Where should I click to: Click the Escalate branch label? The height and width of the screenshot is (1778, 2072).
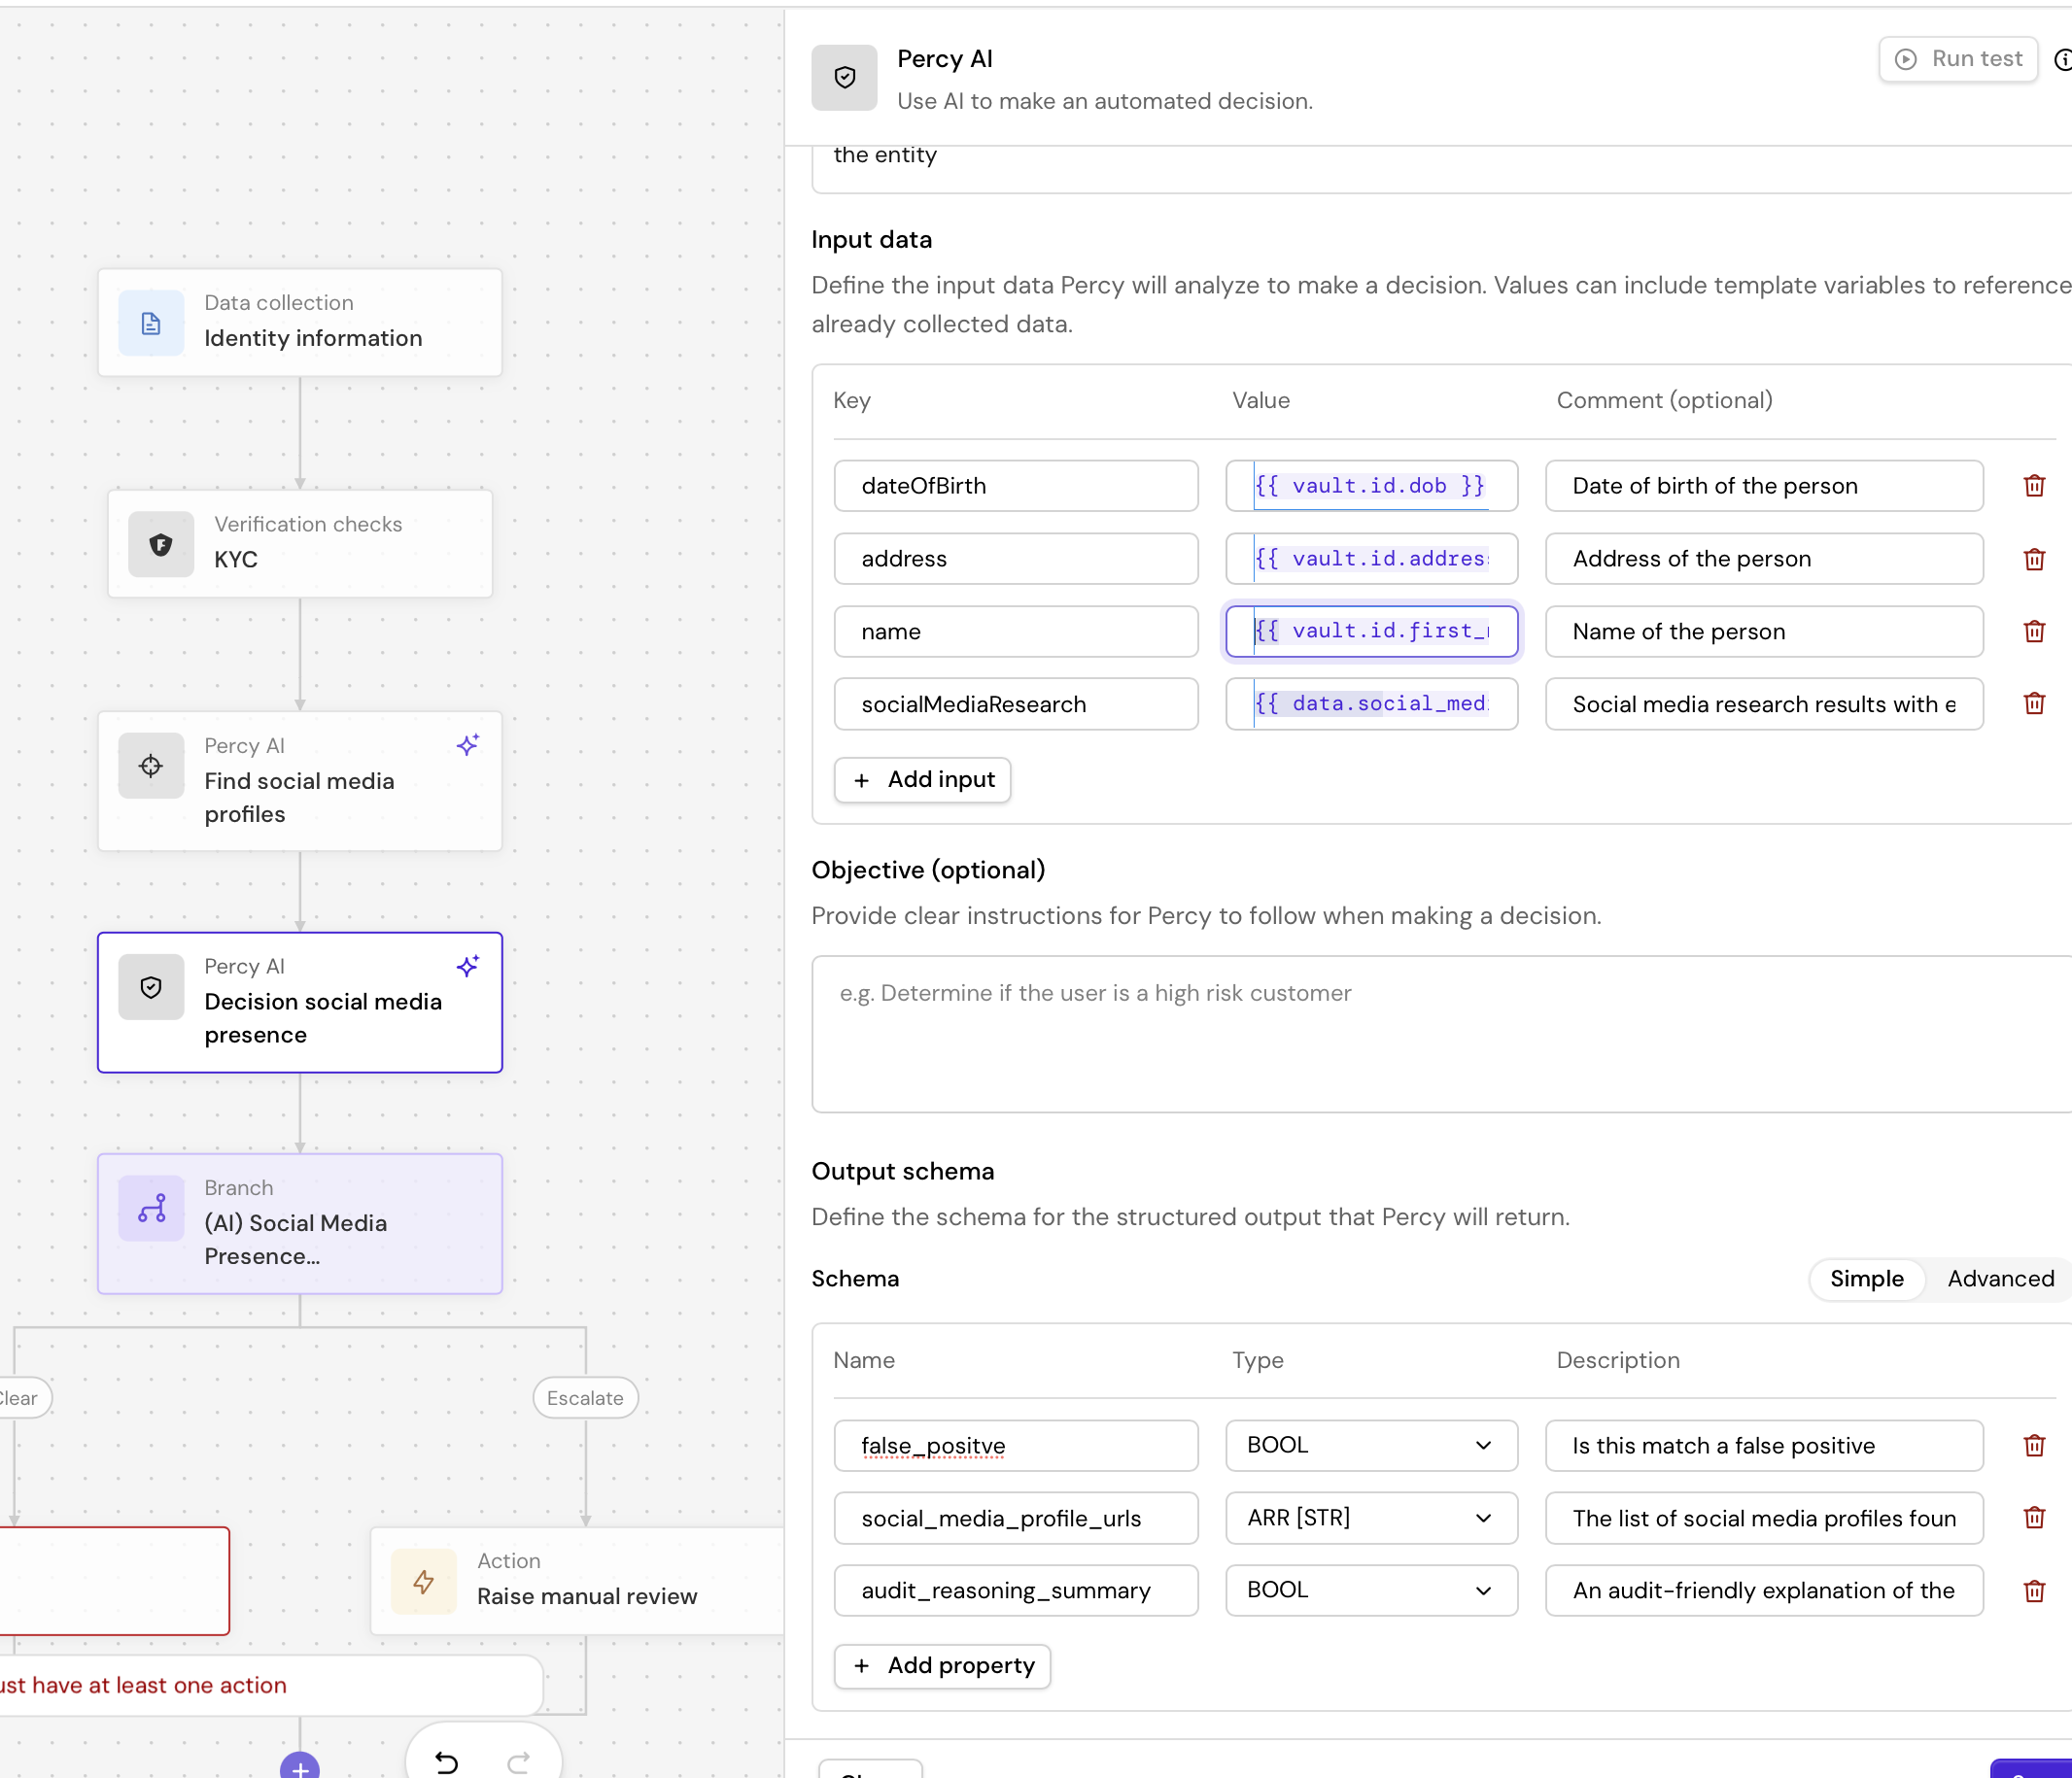pos(585,1397)
